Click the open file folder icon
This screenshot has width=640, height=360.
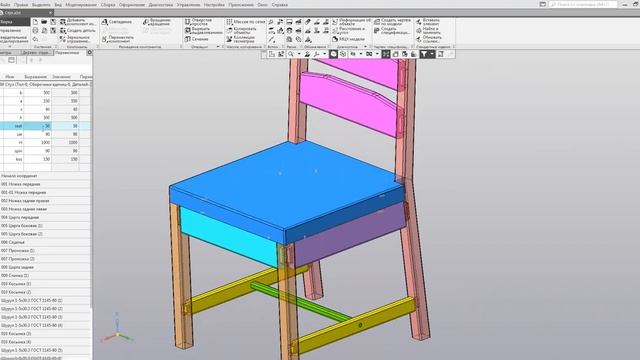44,22
